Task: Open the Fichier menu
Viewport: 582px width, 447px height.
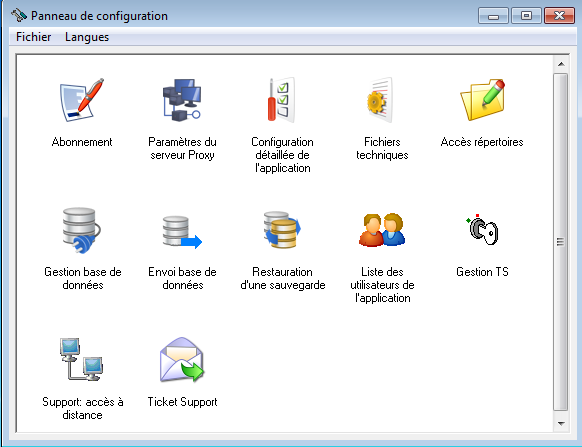Action: coord(33,37)
